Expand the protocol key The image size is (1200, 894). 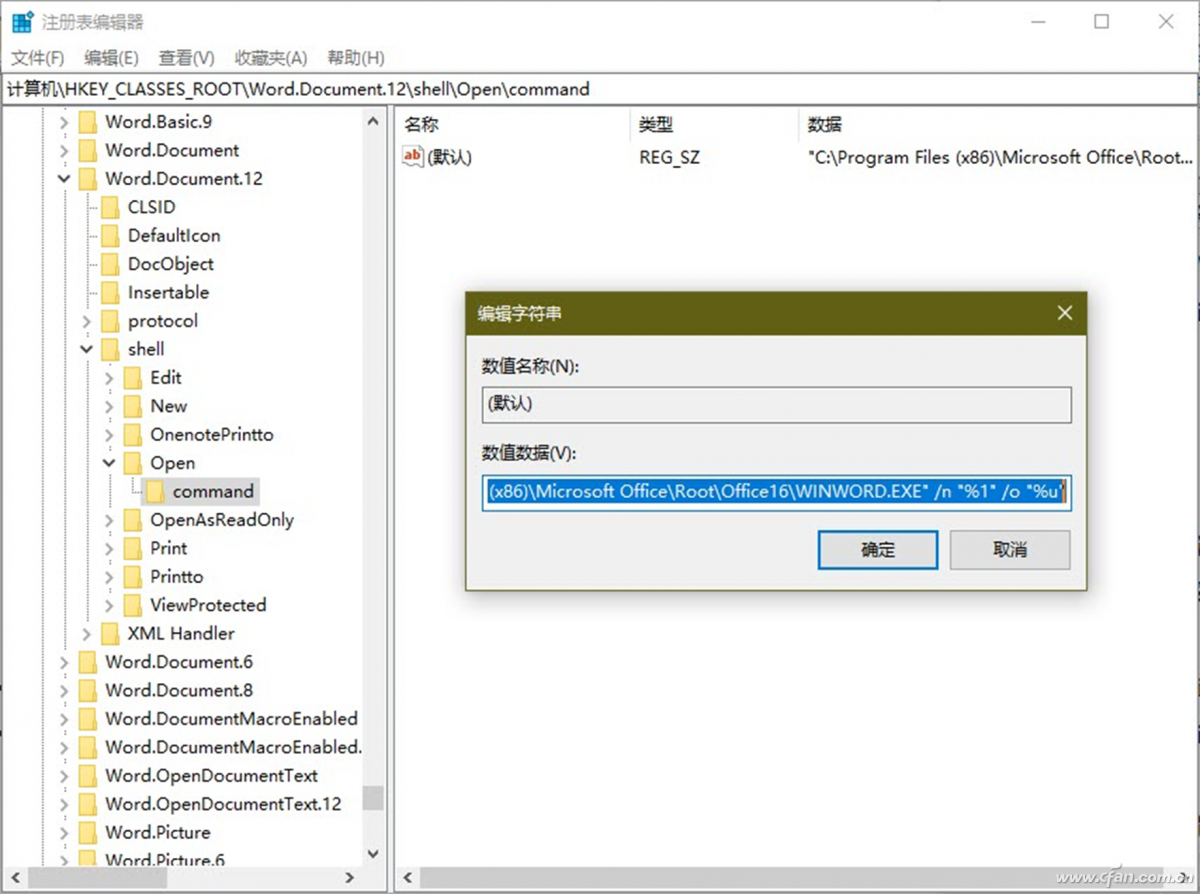coord(87,321)
